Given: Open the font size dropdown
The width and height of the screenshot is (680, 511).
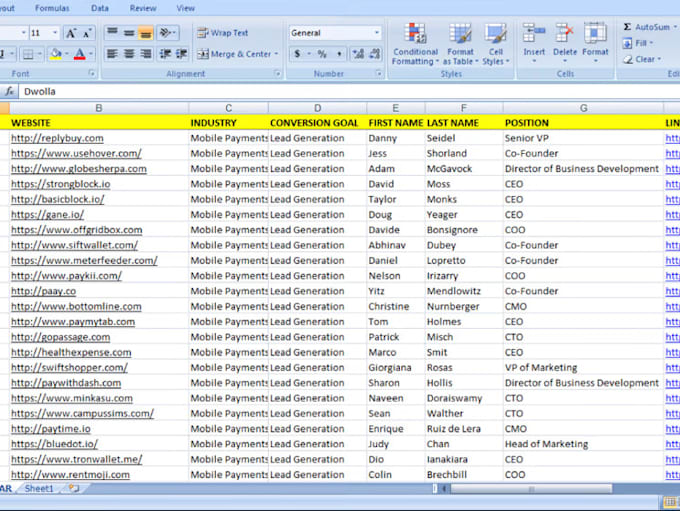Looking at the screenshot, I should 55,33.
